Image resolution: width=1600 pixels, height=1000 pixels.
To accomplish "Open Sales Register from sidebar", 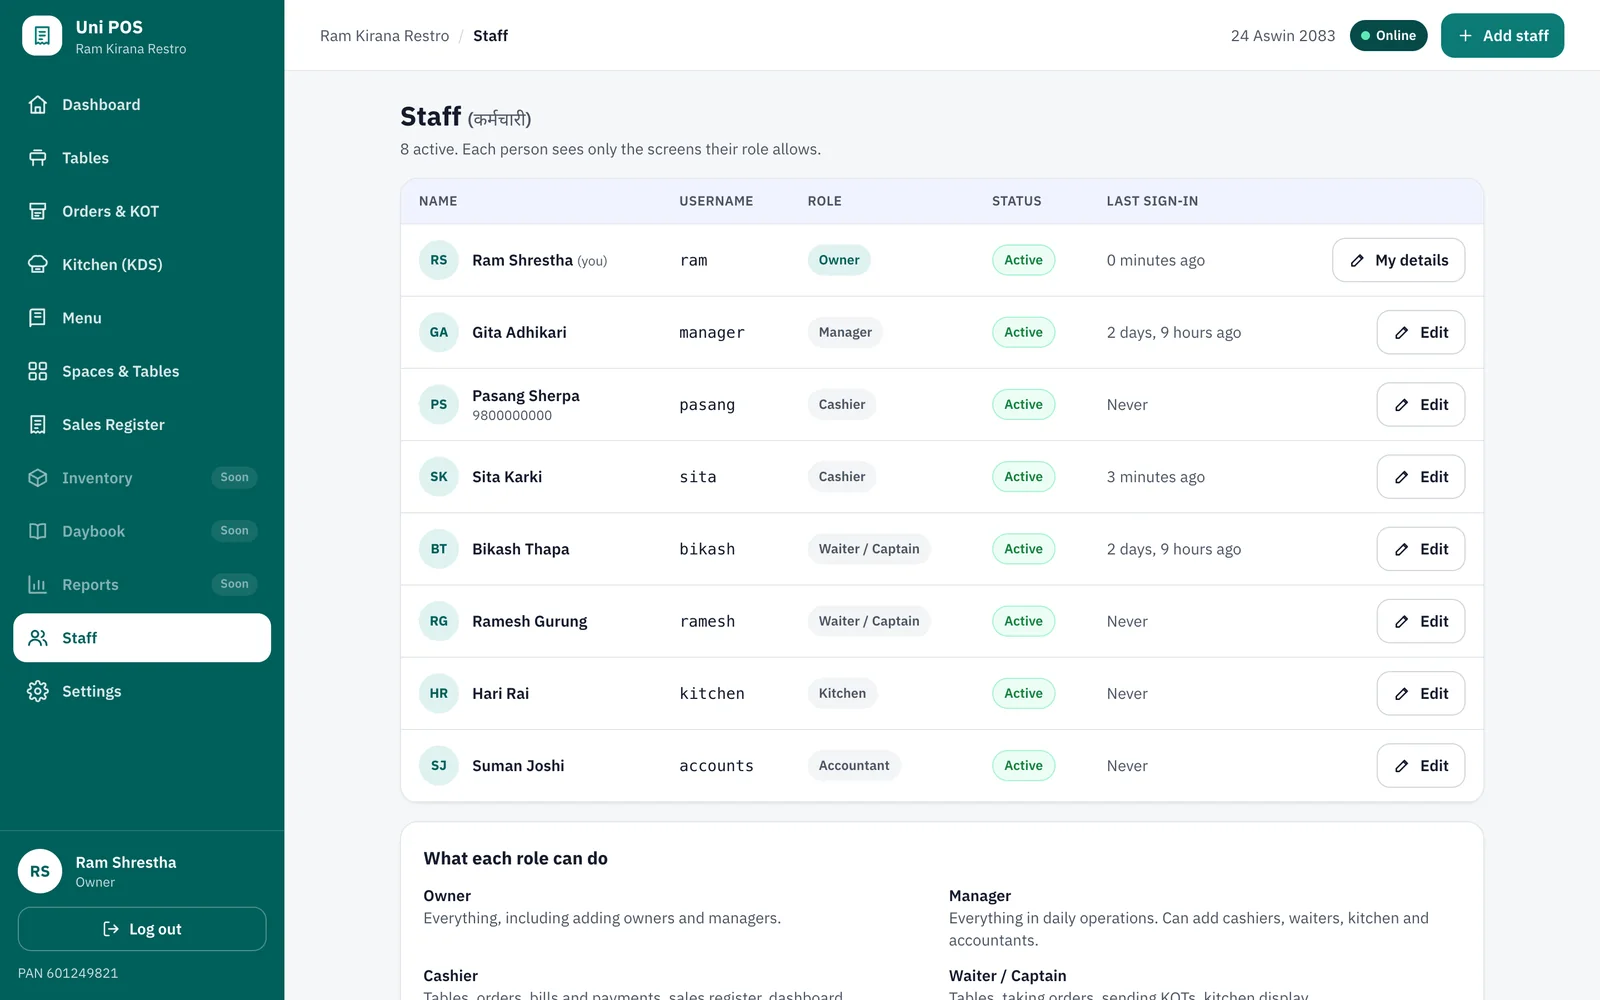I will (x=142, y=425).
